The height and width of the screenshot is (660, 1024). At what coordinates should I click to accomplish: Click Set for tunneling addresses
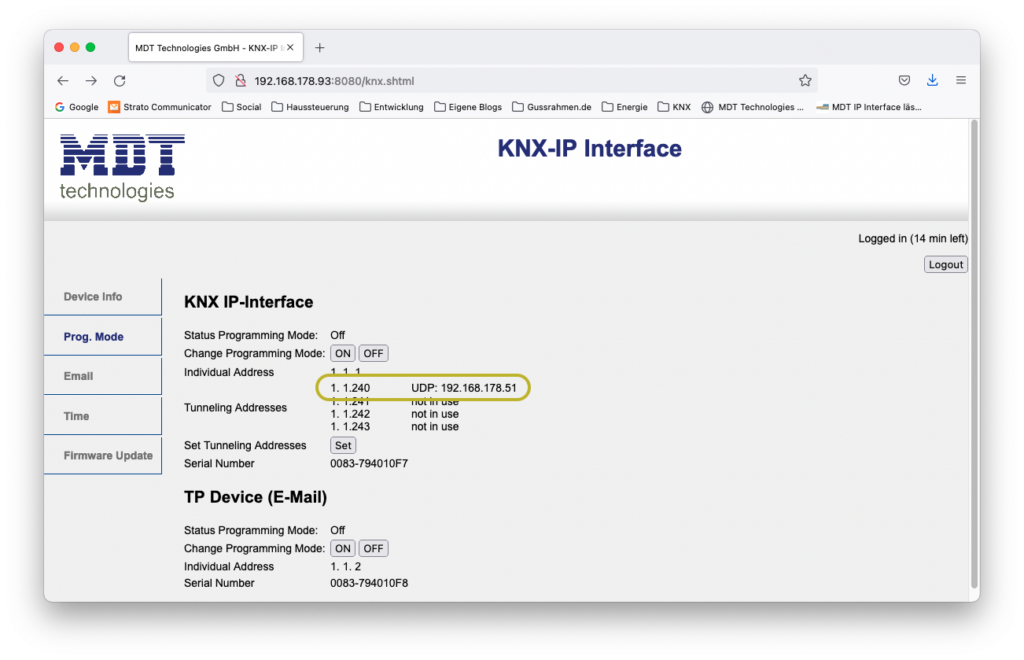tap(343, 445)
